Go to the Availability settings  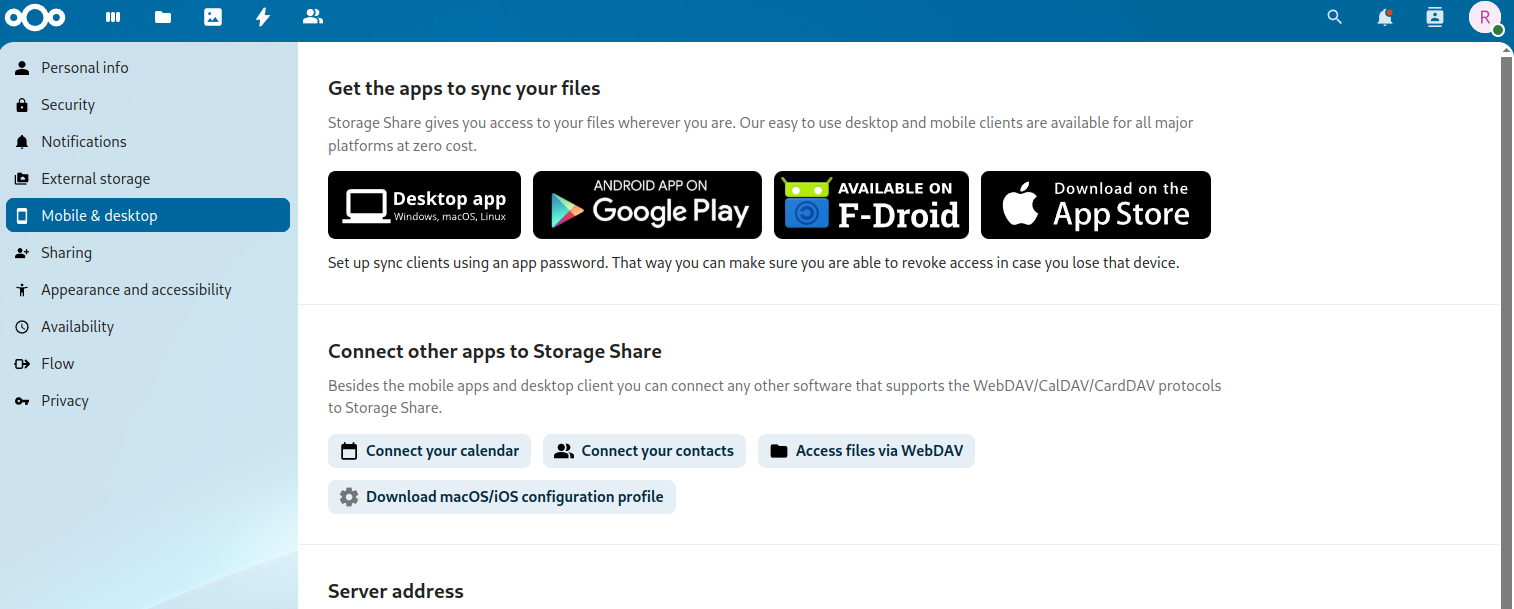(x=148, y=327)
